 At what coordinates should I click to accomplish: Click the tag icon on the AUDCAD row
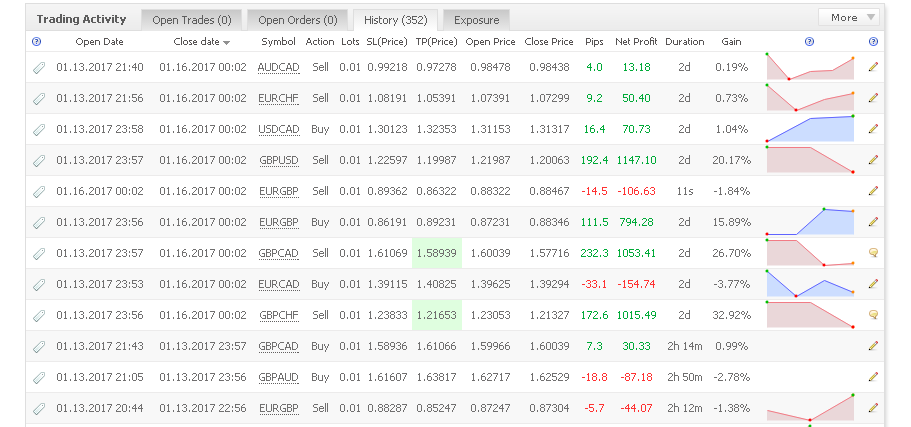39,67
